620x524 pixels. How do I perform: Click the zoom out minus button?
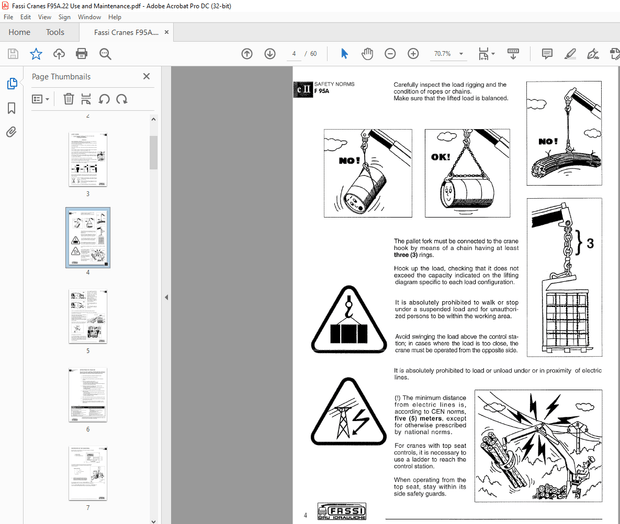[388, 53]
